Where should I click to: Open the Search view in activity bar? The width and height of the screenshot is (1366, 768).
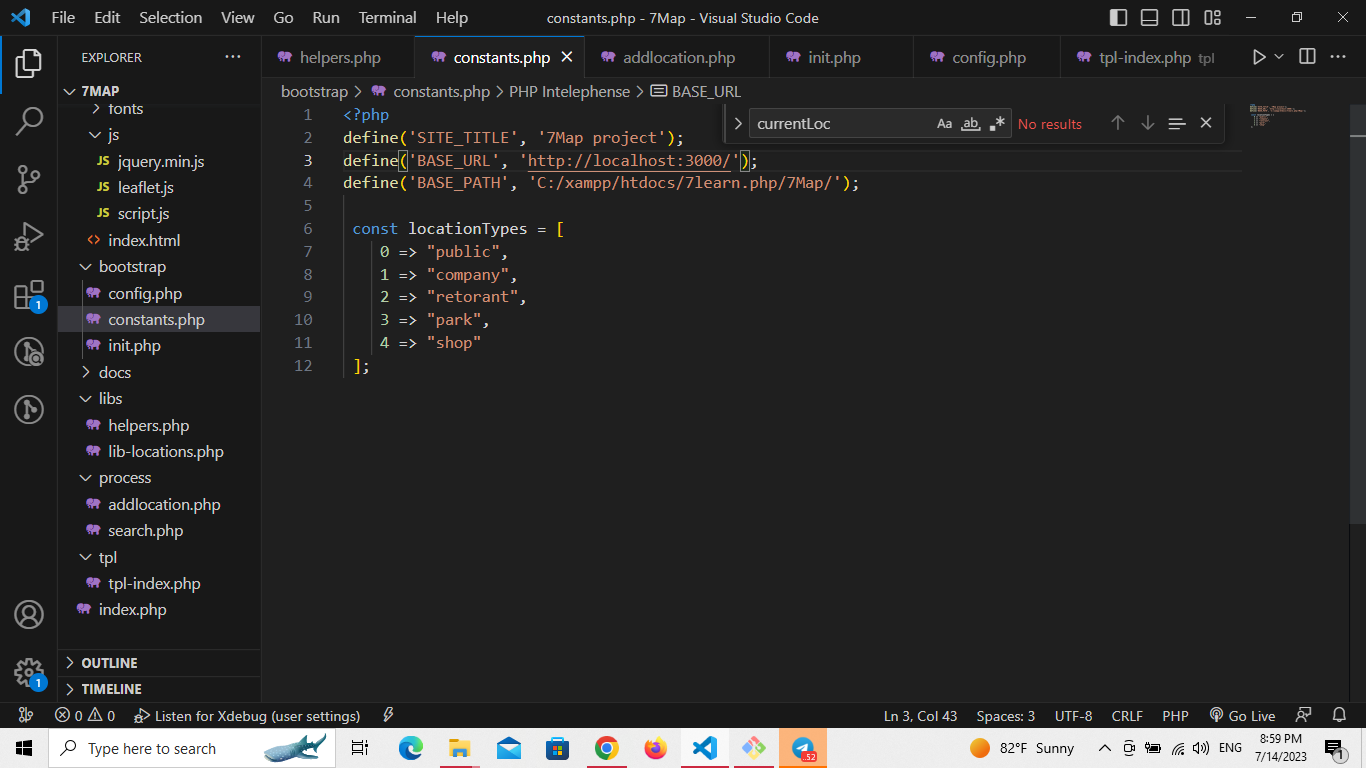pos(29,121)
